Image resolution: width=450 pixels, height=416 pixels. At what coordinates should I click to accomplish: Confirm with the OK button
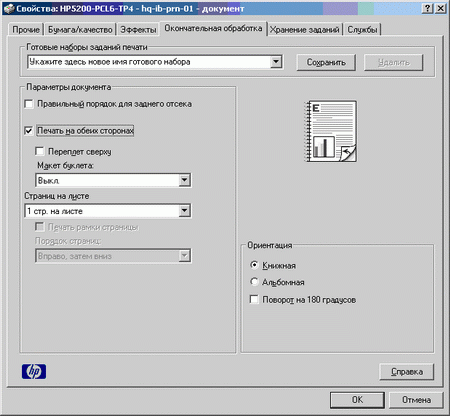(x=357, y=400)
